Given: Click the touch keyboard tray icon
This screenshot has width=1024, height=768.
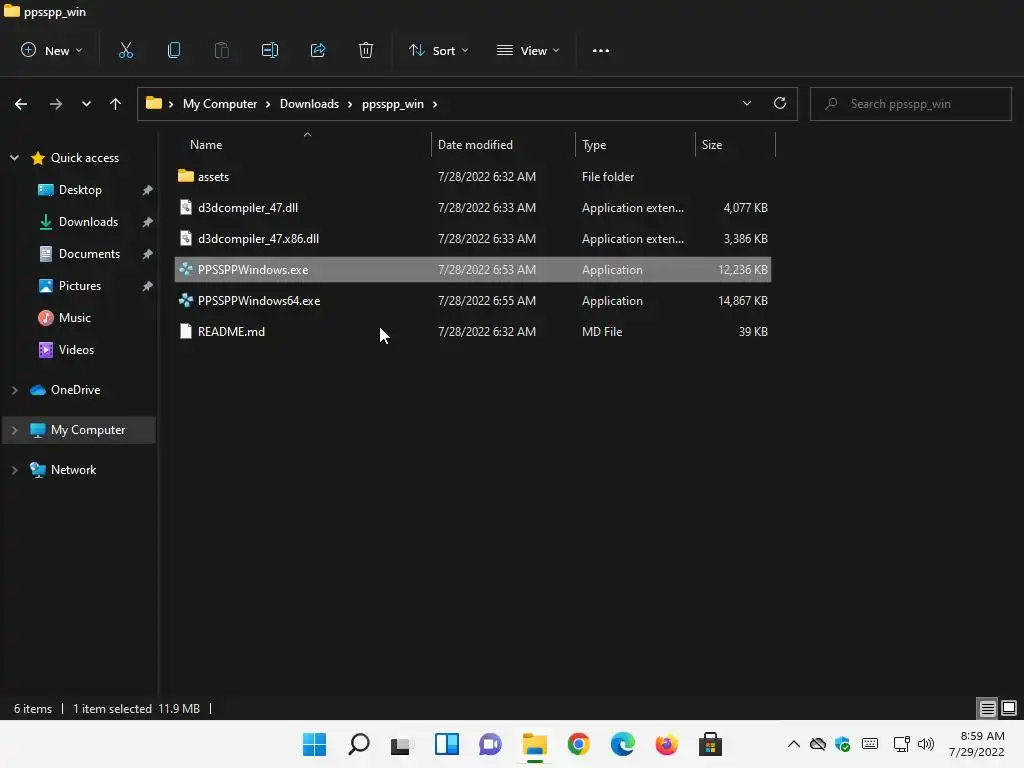Looking at the screenshot, I should (x=870, y=744).
